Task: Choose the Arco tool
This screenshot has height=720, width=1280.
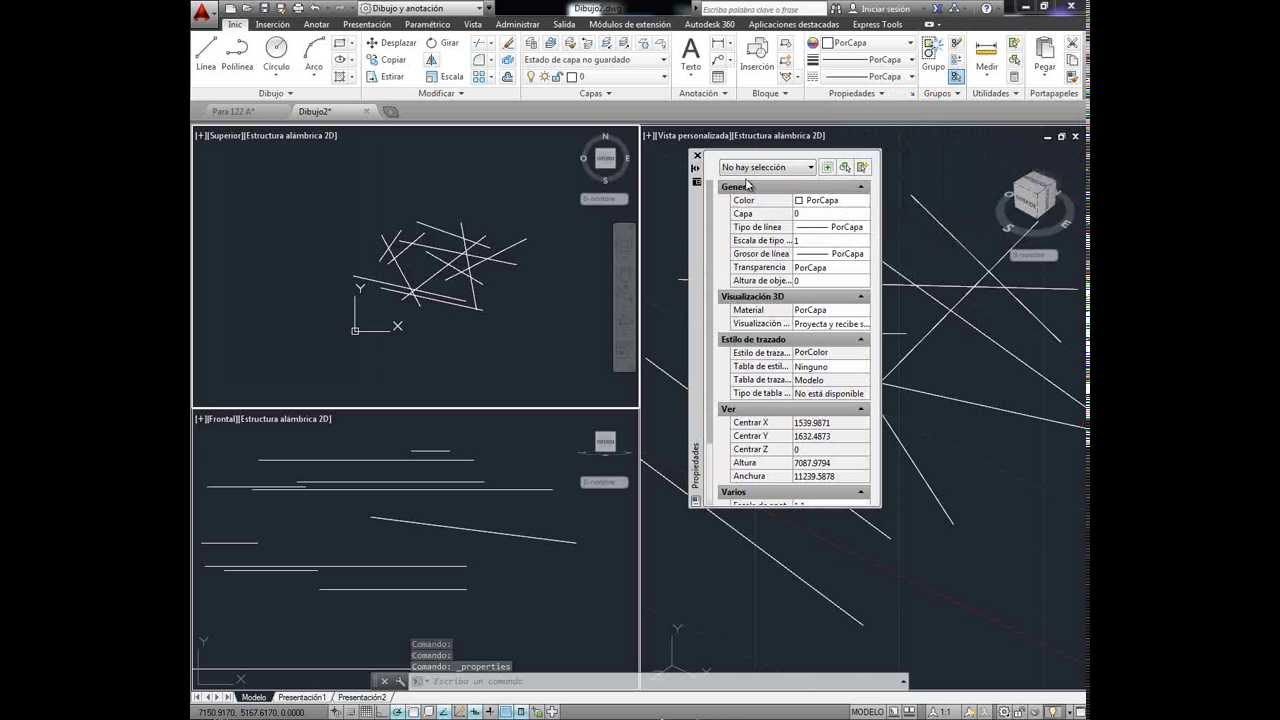Action: click(x=314, y=54)
